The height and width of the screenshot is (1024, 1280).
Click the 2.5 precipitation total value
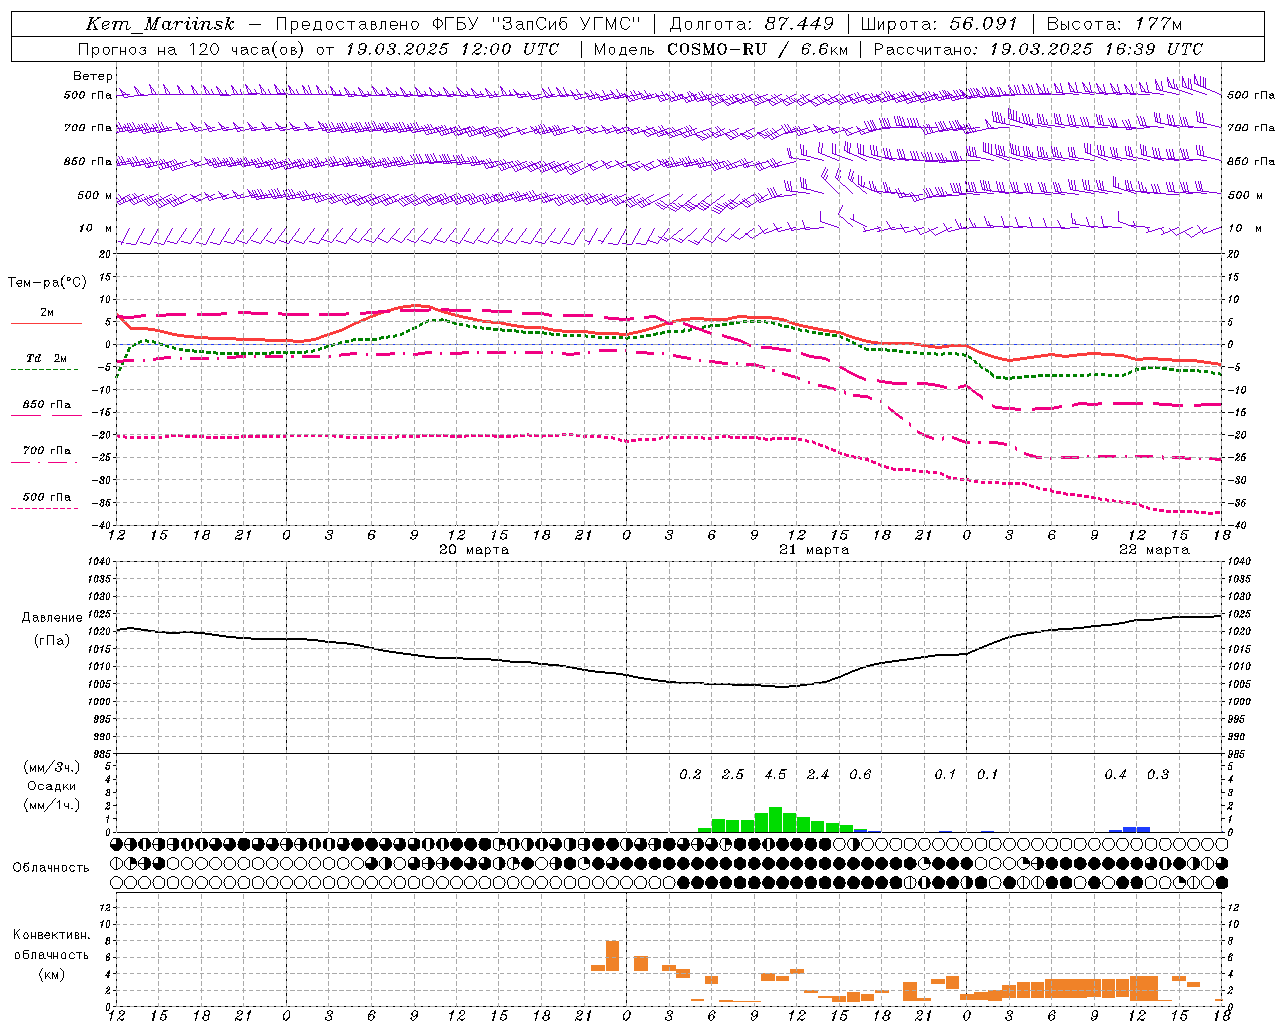733,774
